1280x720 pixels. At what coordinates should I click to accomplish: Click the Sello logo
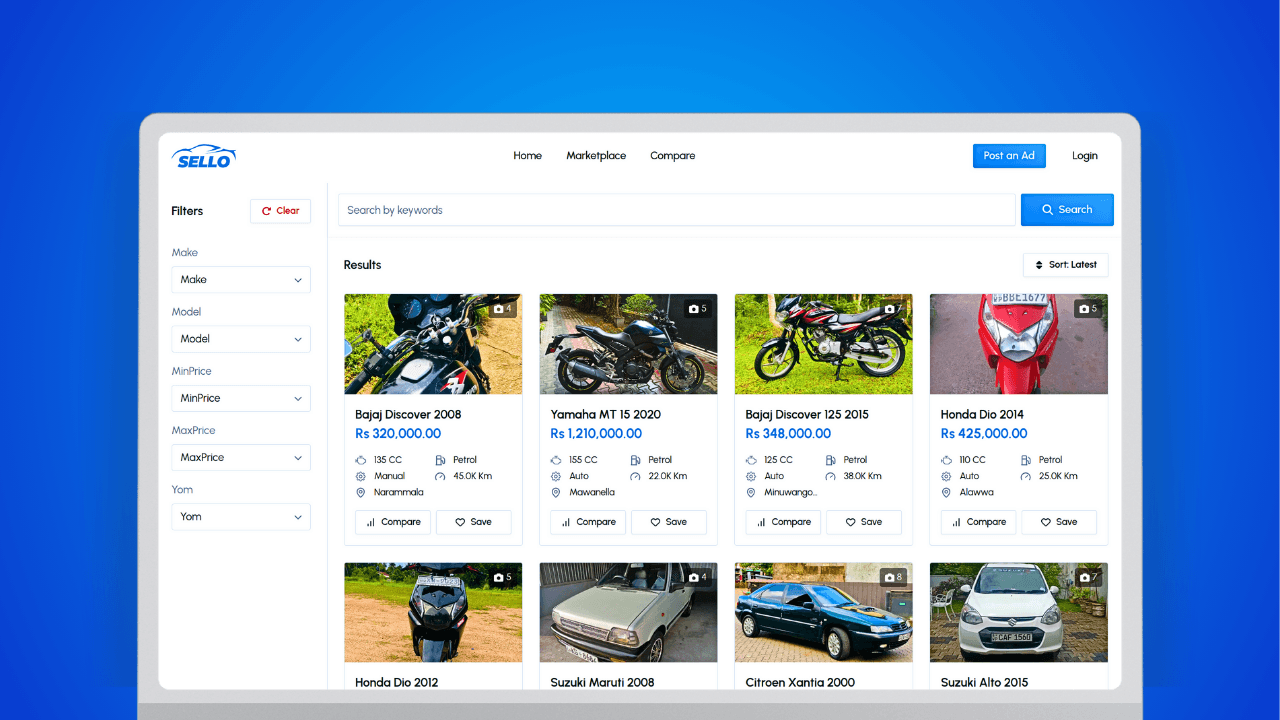click(204, 156)
